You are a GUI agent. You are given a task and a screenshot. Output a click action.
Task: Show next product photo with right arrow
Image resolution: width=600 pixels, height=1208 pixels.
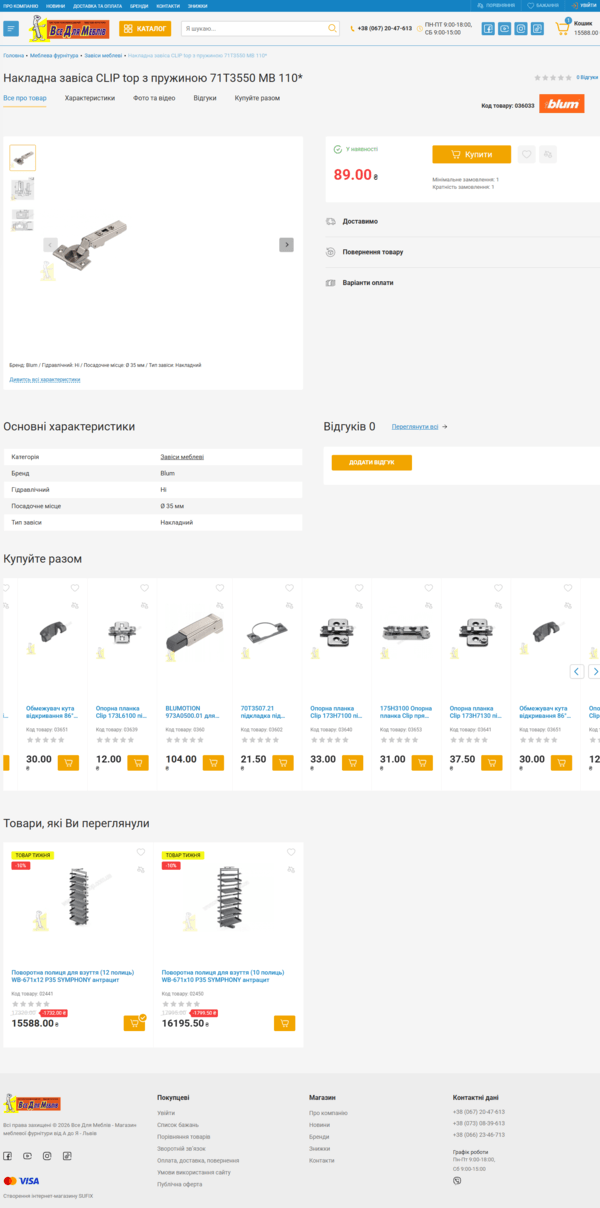[286, 245]
